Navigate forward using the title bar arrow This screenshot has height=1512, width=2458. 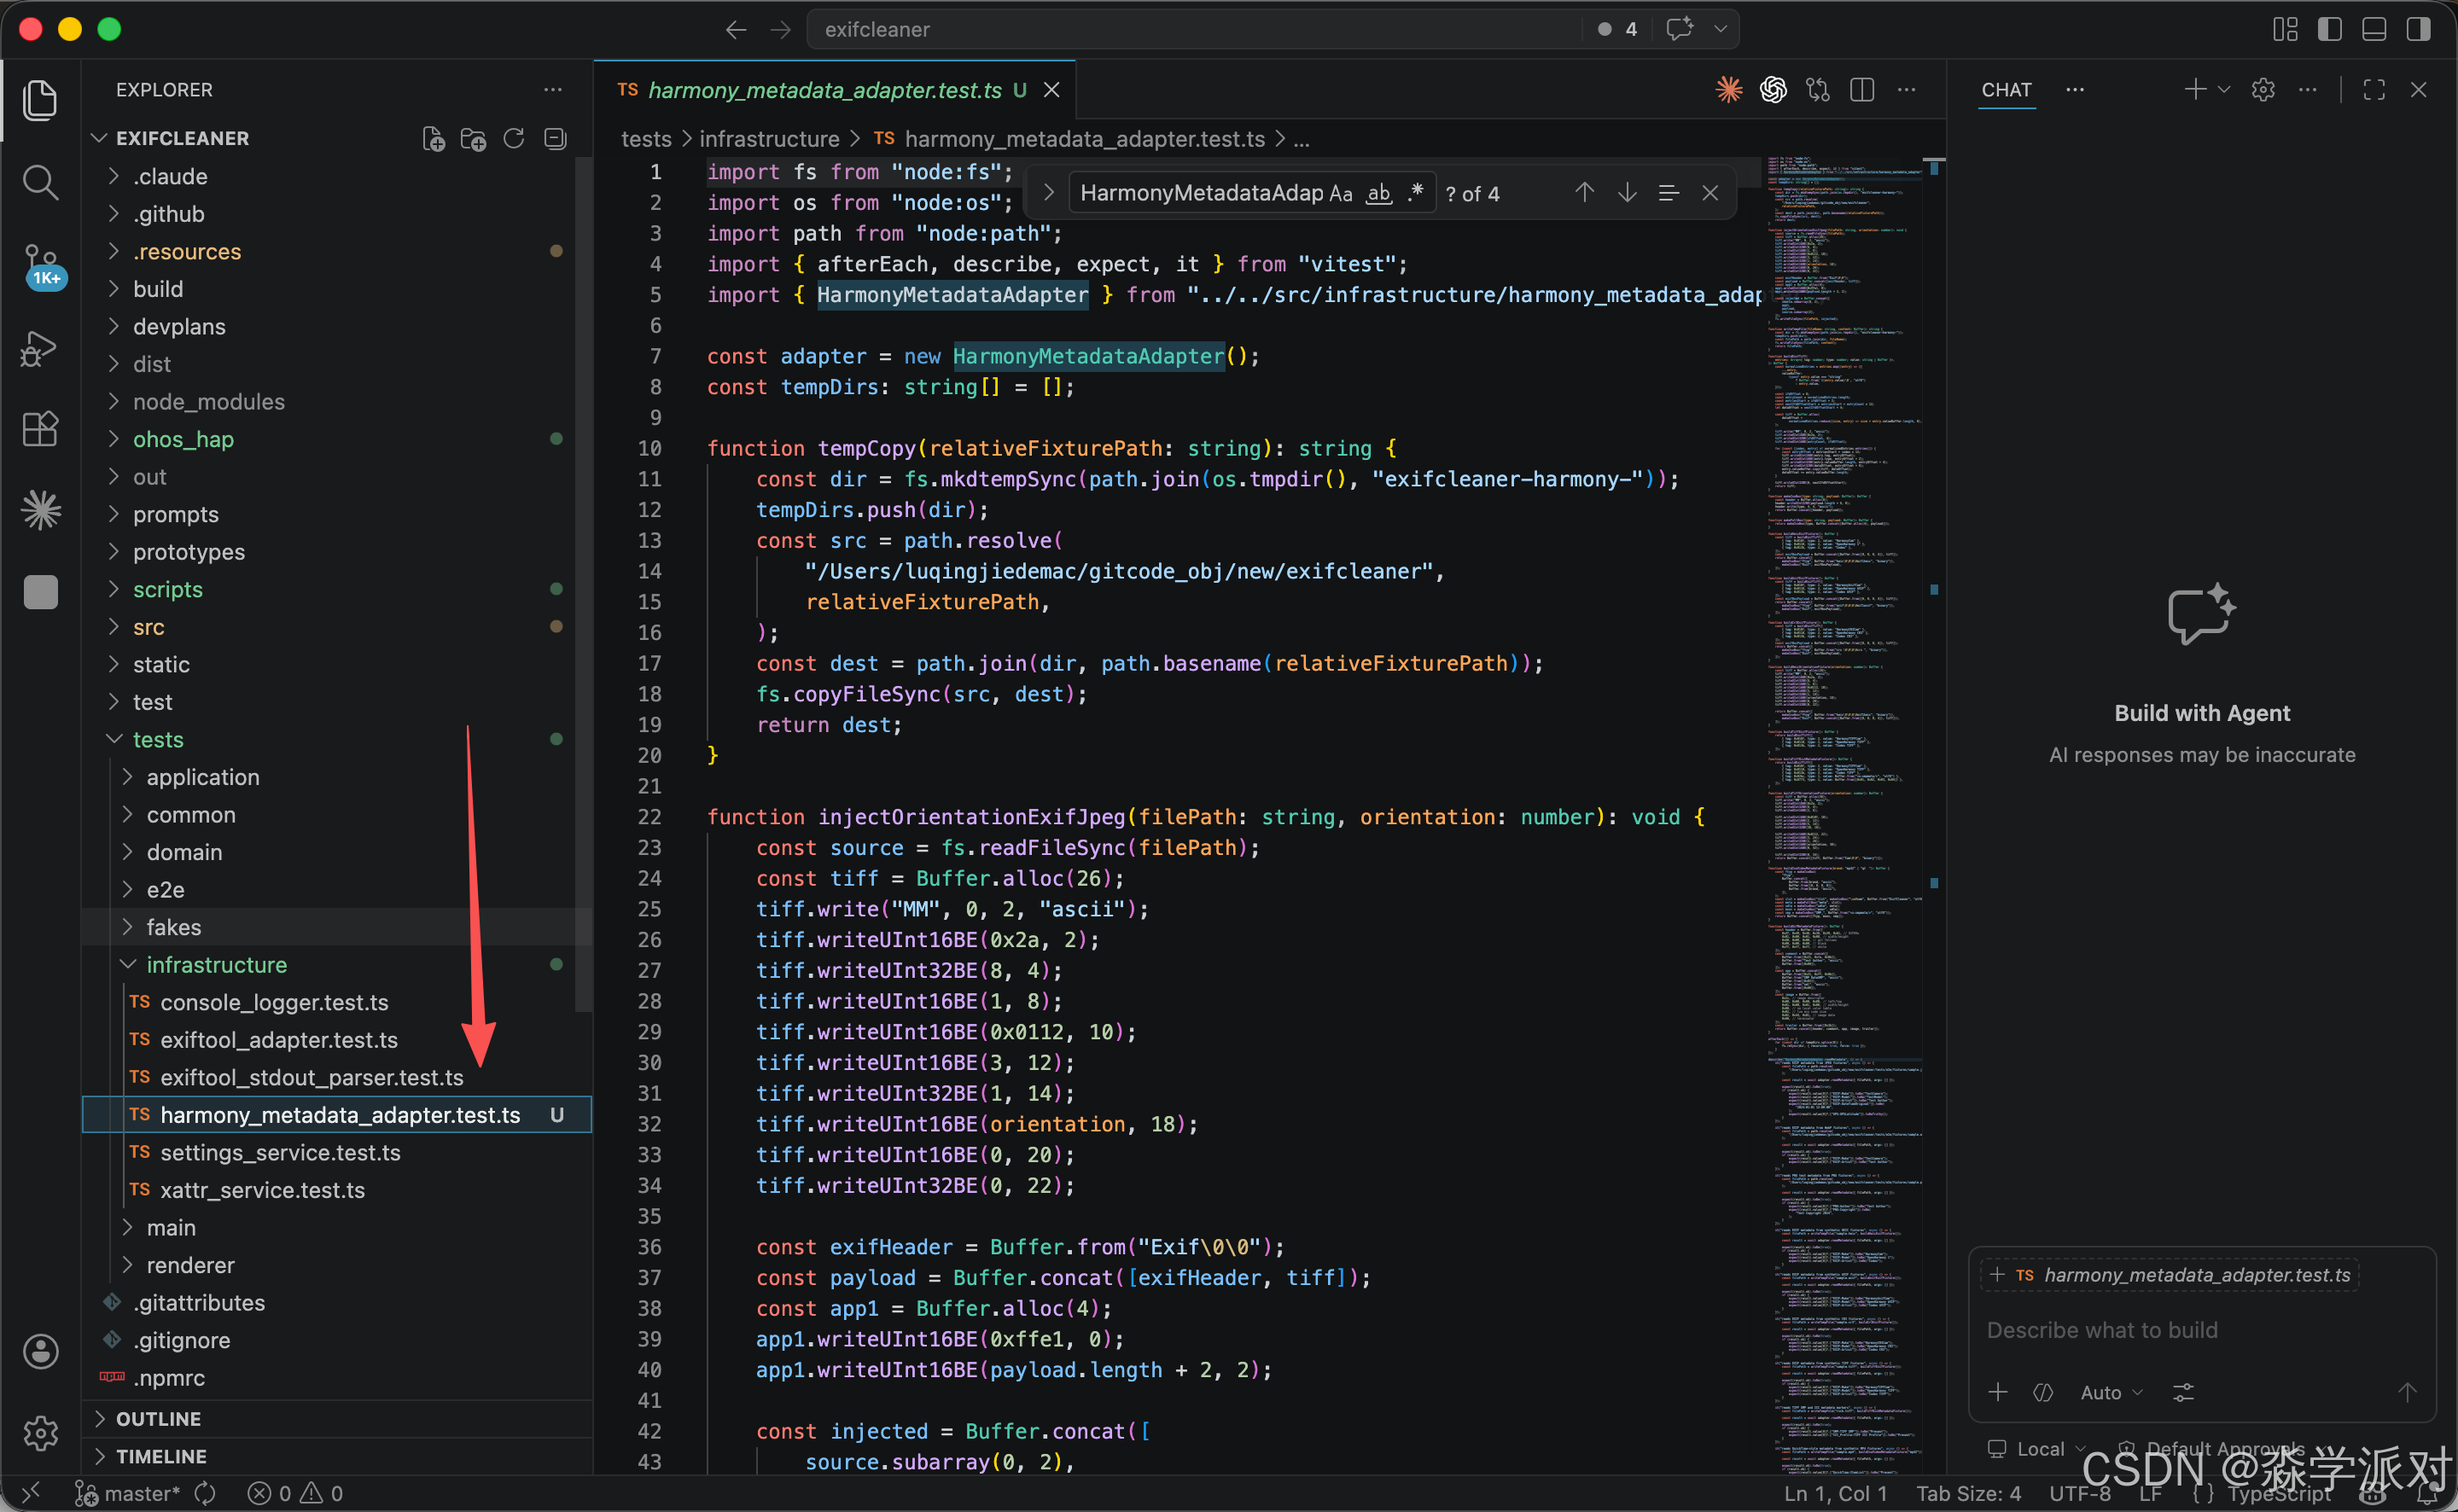(780, 30)
